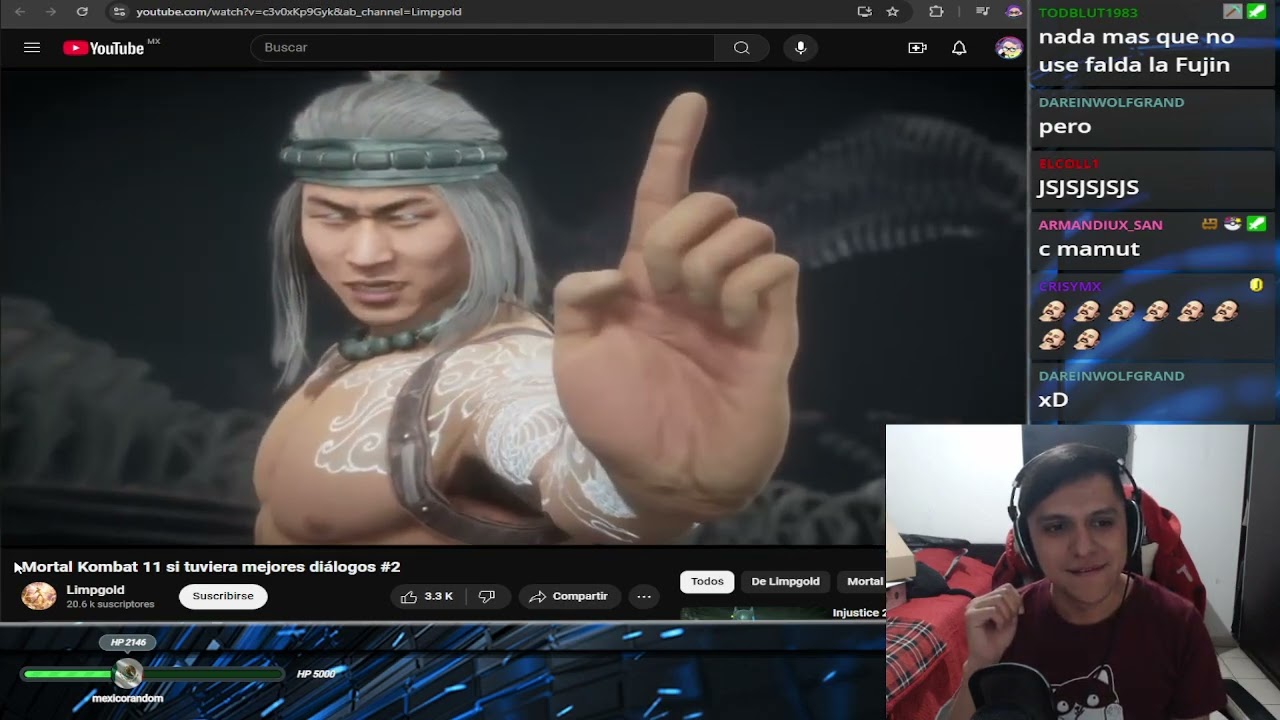Open browser profile avatar

click(1014, 11)
